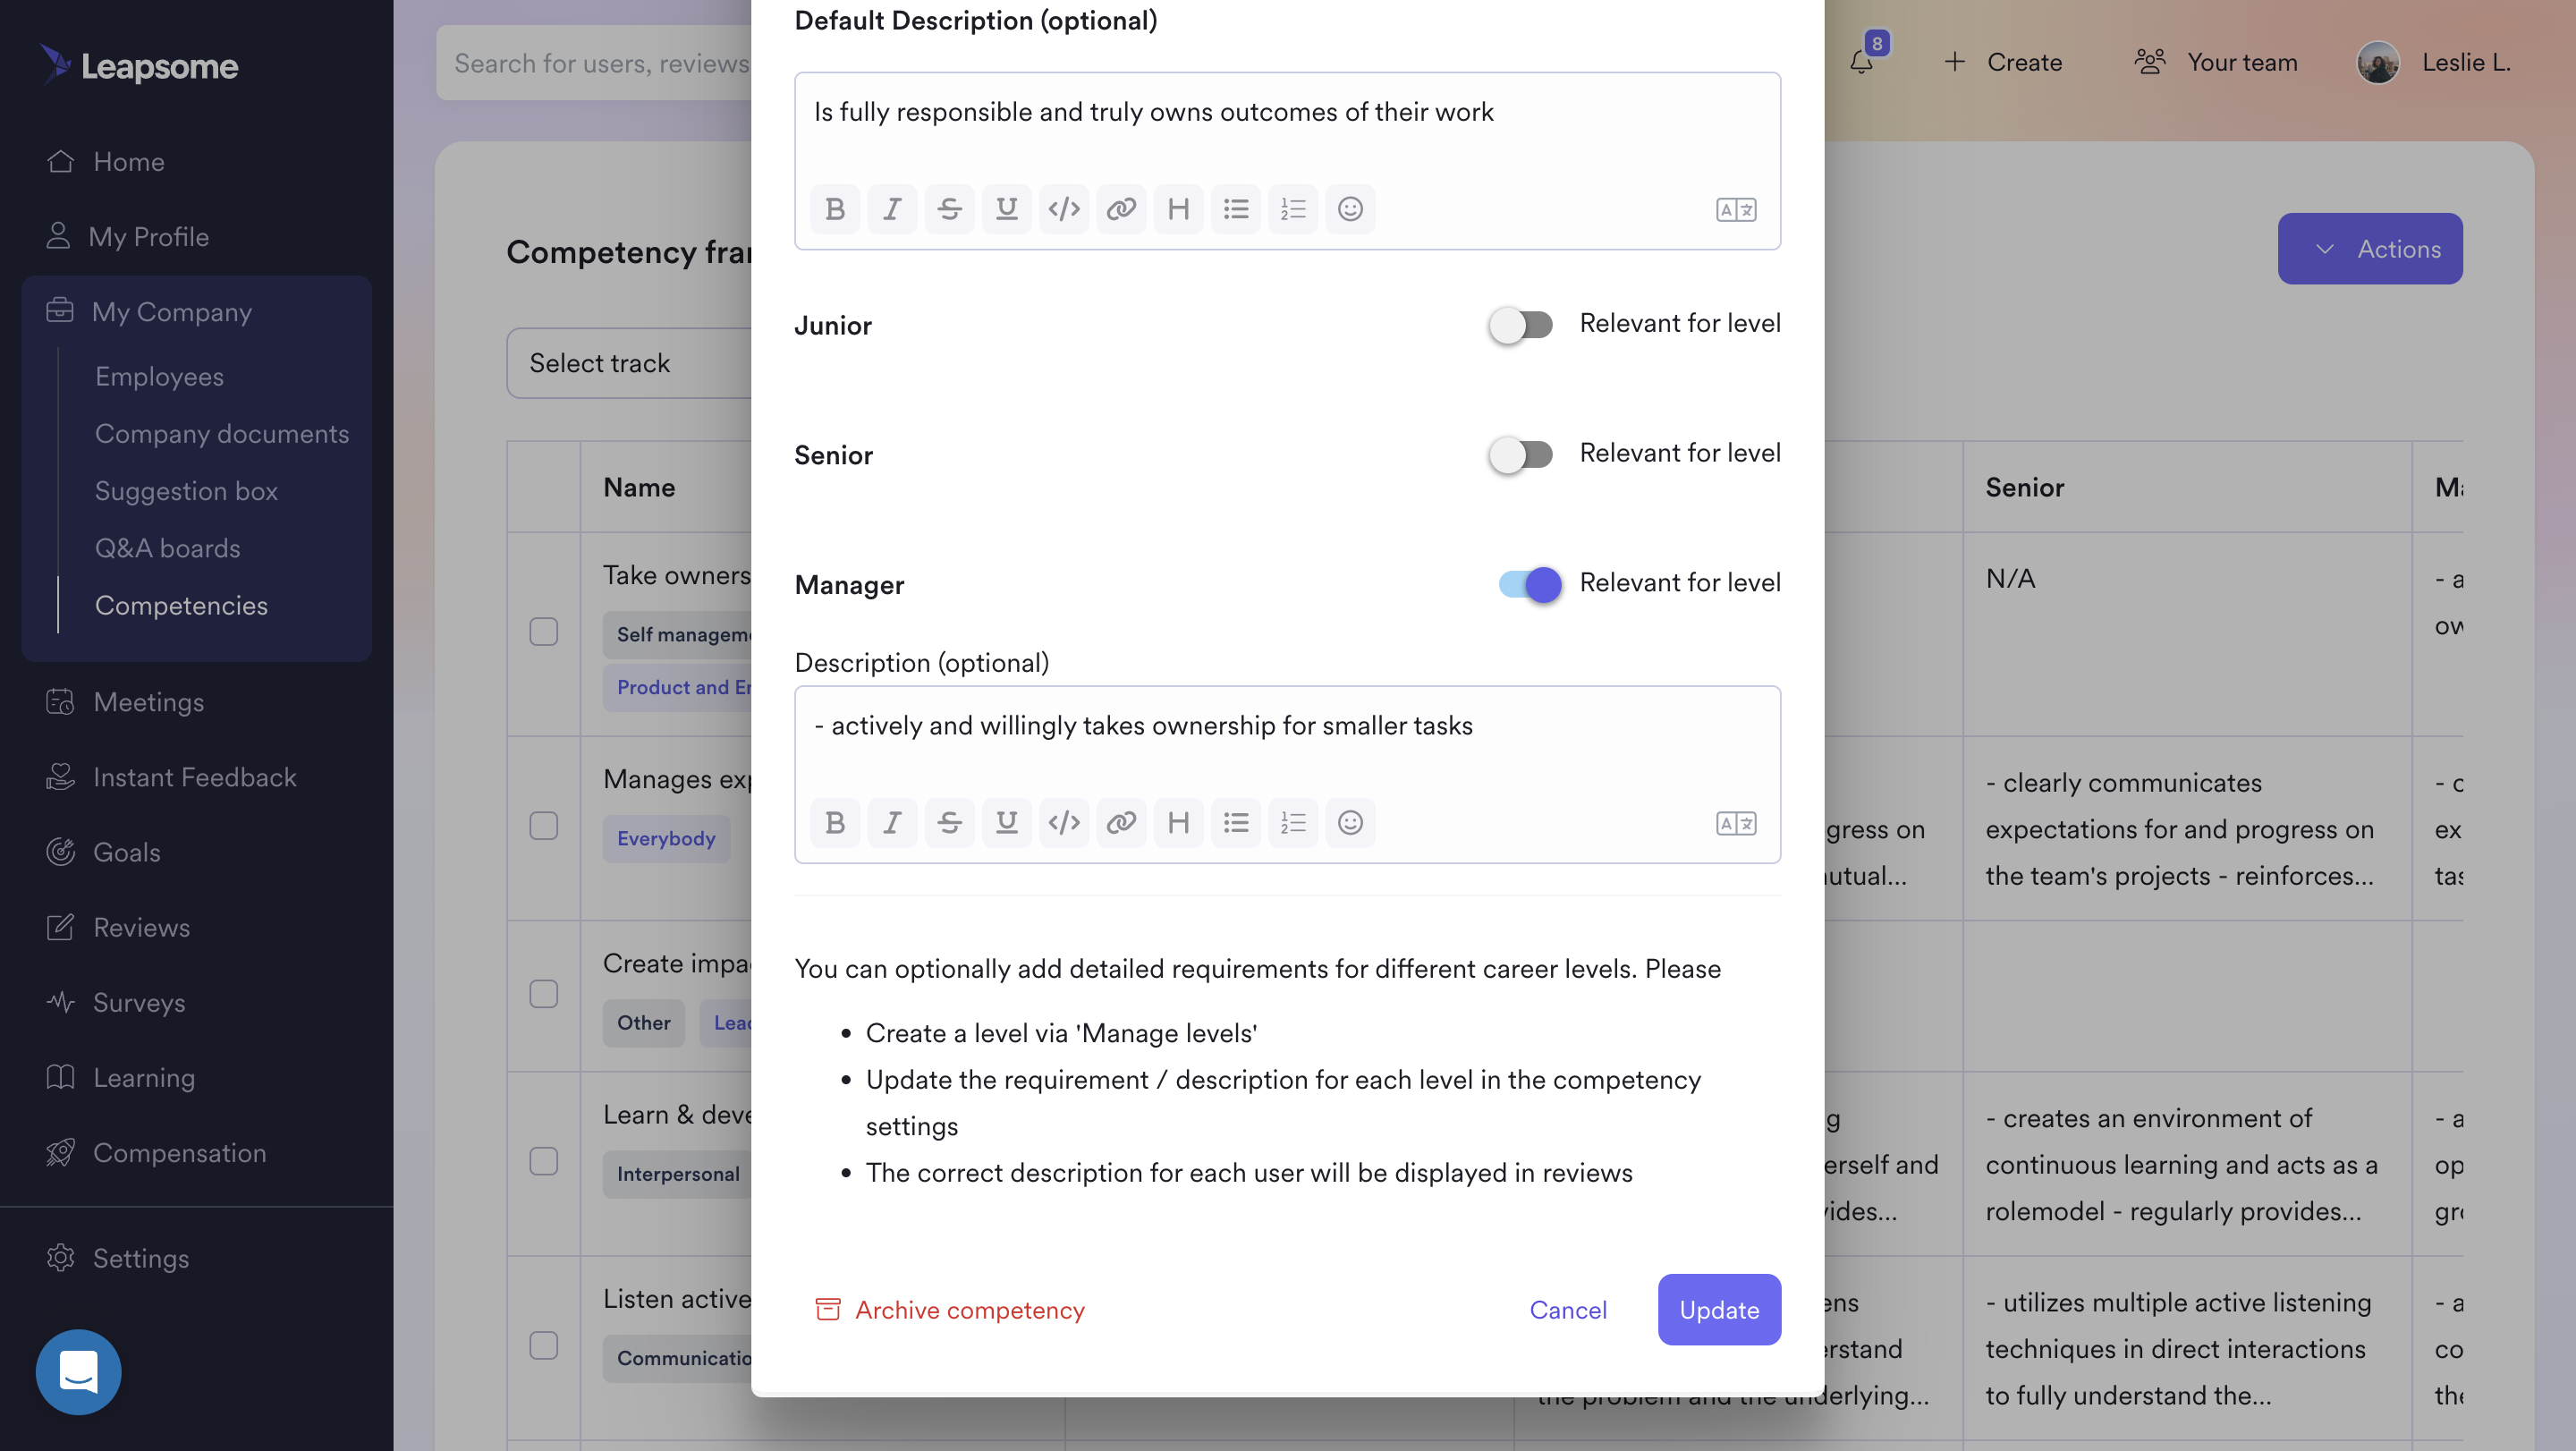Screen dimensions: 2576x1451
Task: Open the Actions dropdown
Action: tap(2370, 249)
